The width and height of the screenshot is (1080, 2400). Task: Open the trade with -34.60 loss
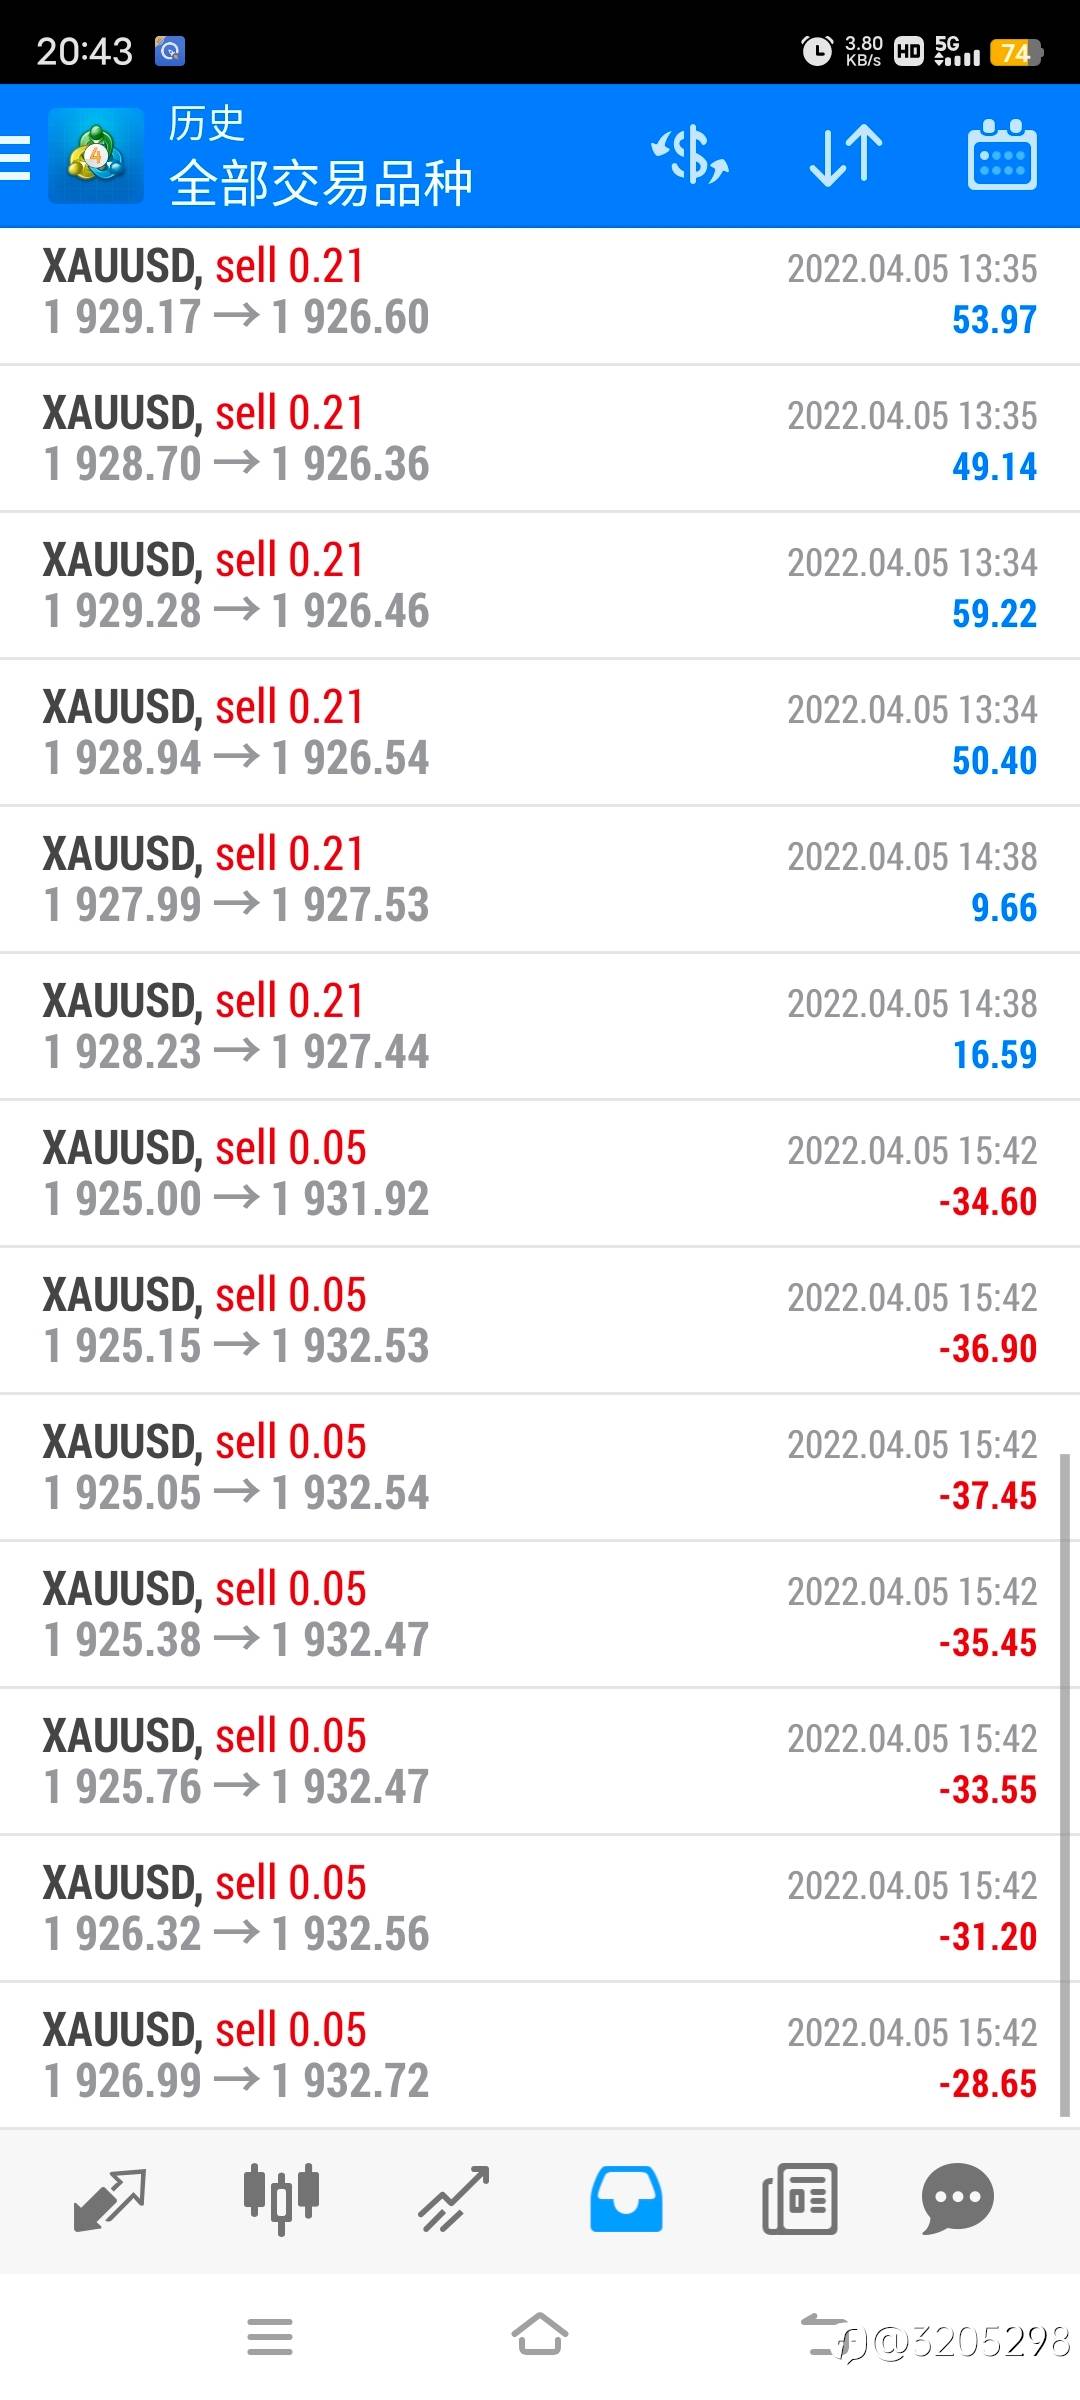click(x=540, y=1174)
